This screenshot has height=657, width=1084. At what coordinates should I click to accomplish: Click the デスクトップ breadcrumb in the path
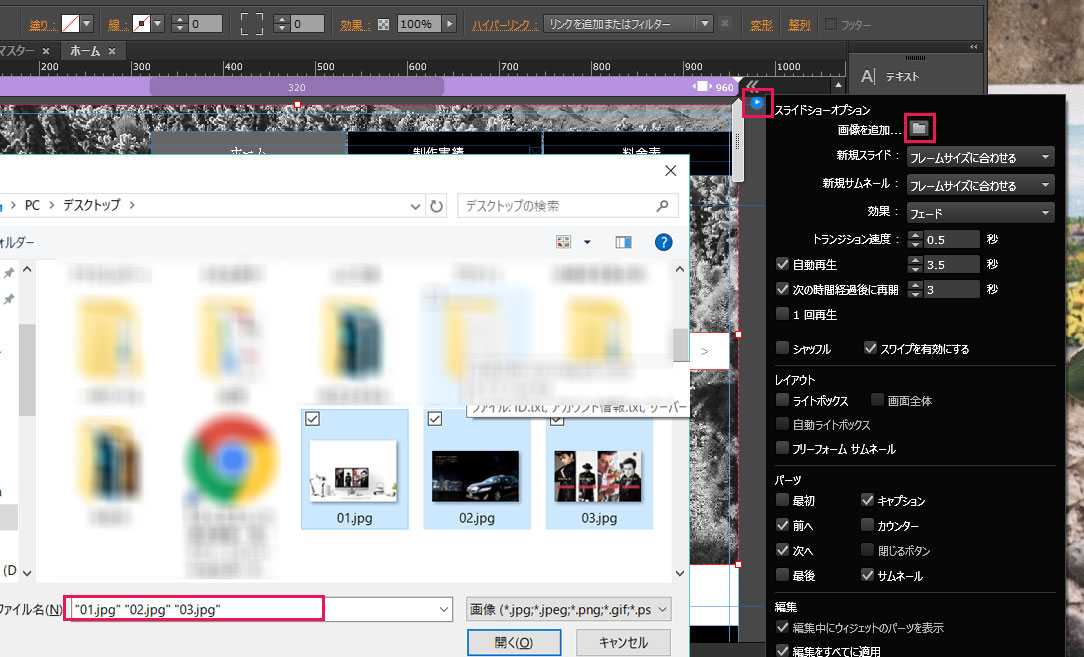(x=91, y=205)
